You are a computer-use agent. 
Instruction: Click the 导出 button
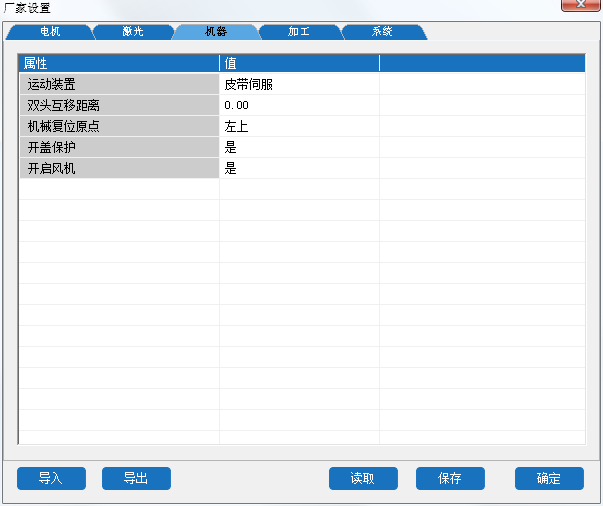pos(136,478)
